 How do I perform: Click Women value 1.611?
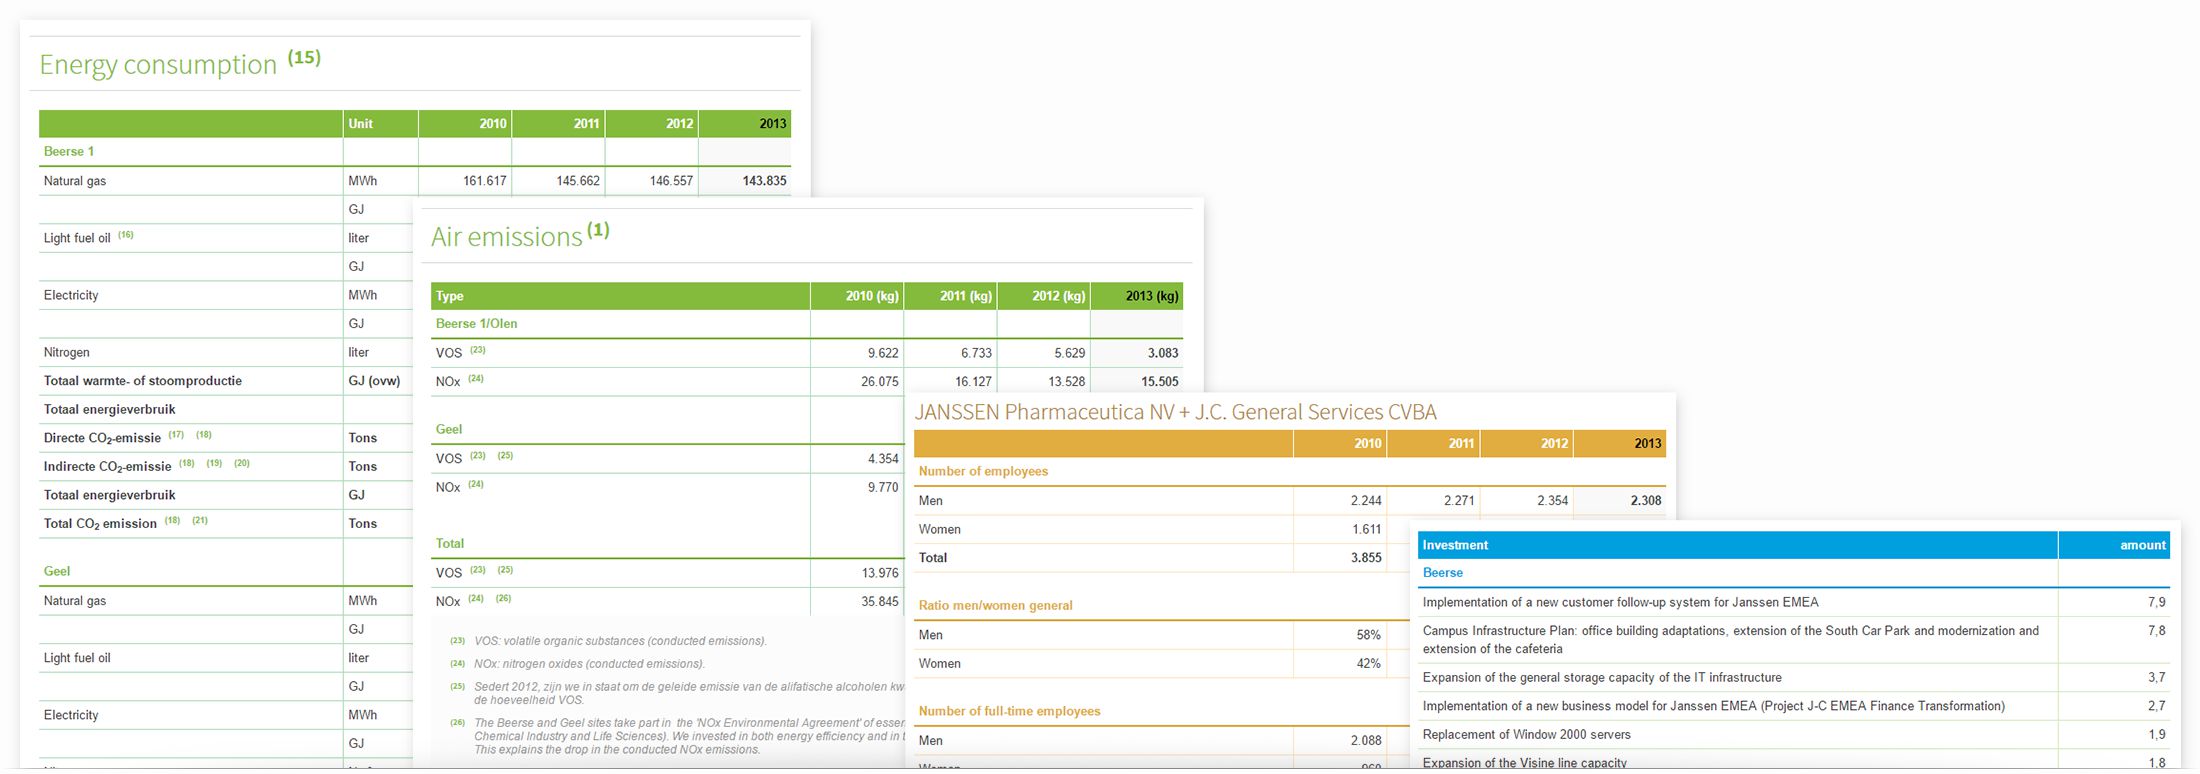[x=1366, y=530]
